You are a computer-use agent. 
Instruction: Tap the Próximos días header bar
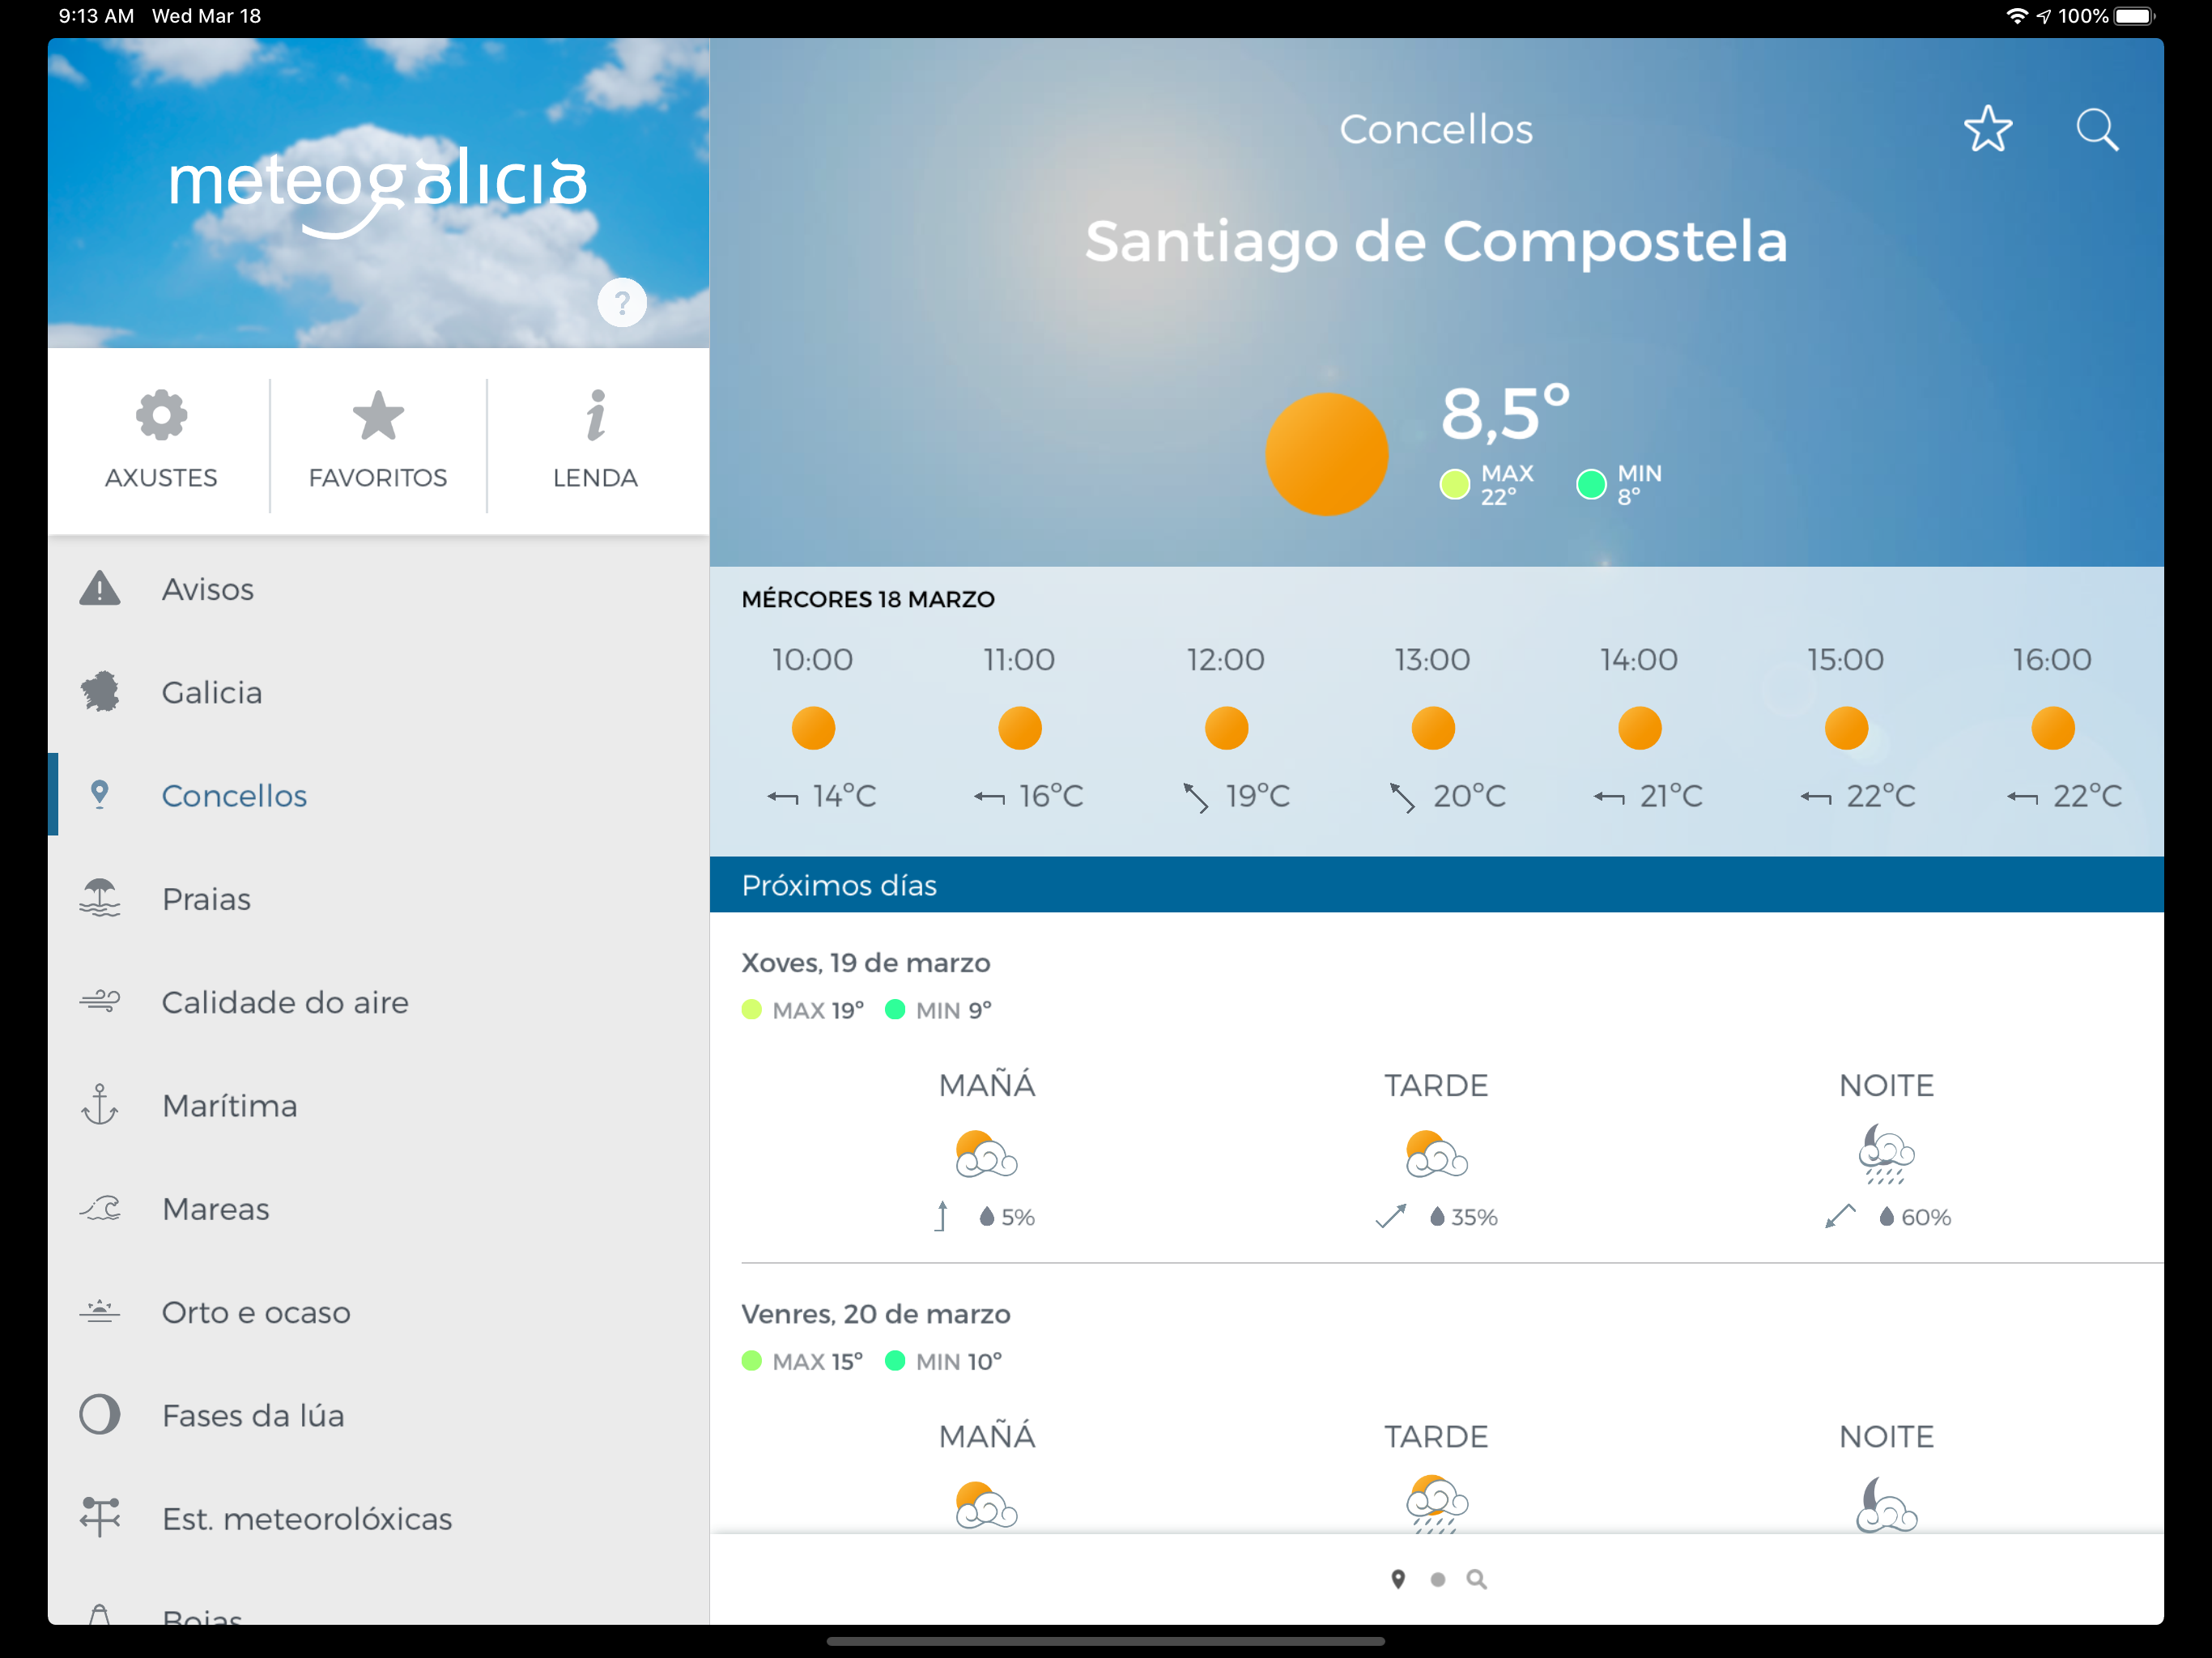pyautogui.click(x=1436, y=885)
